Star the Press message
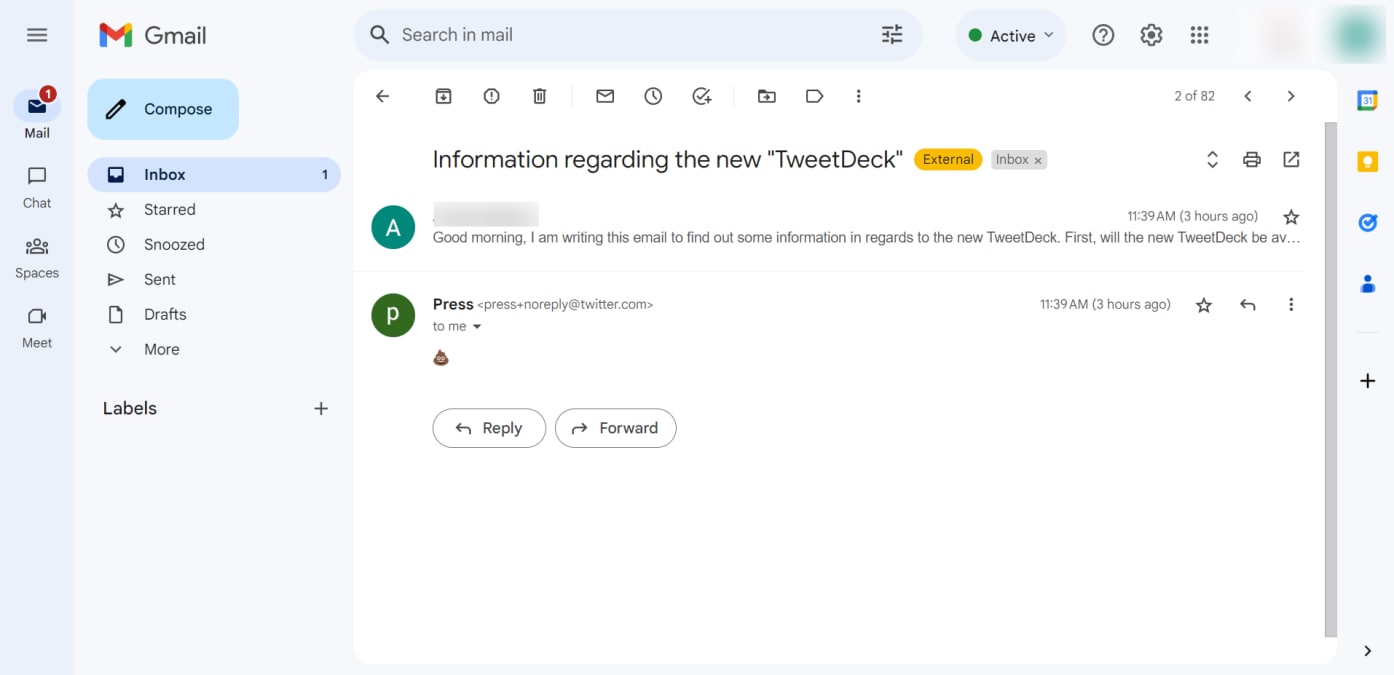Image resolution: width=1394 pixels, height=675 pixels. 1204,305
